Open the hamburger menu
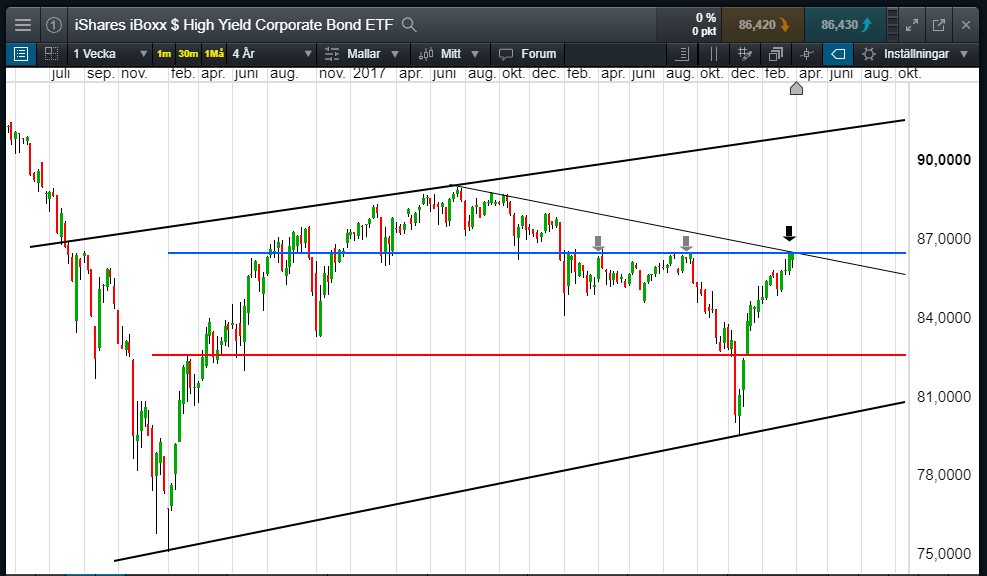The image size is (987, 576). click(23, 25)
